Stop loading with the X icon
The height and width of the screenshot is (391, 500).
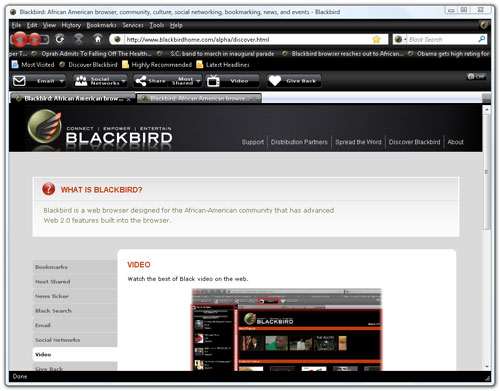tap(79, 39)
